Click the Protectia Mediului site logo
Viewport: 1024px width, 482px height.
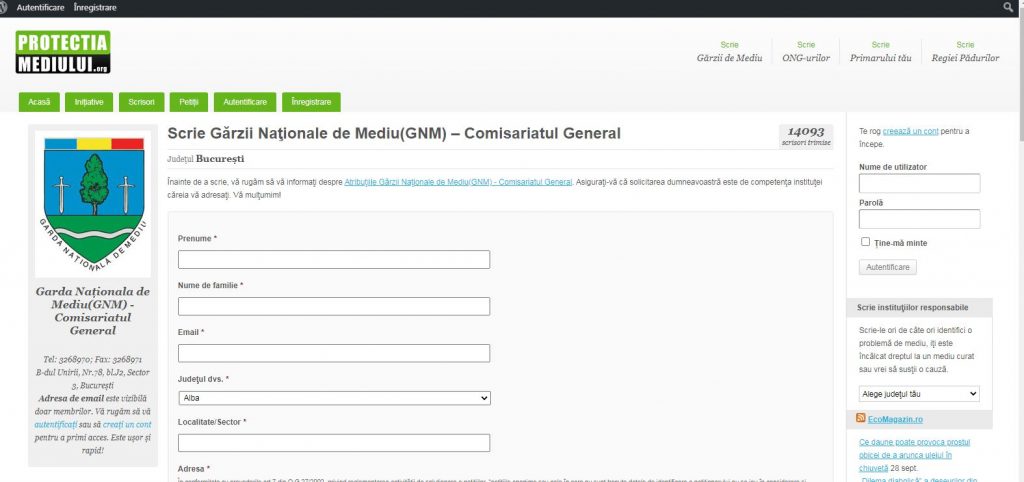62,52
